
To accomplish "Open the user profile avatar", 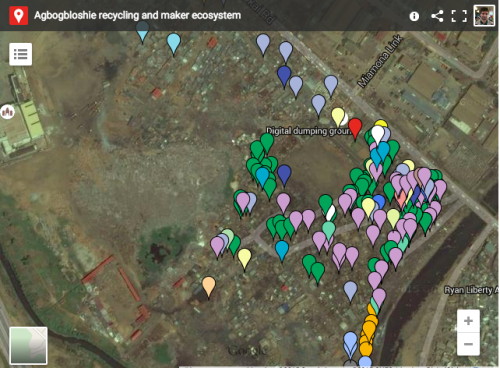I will click(484, 16).
